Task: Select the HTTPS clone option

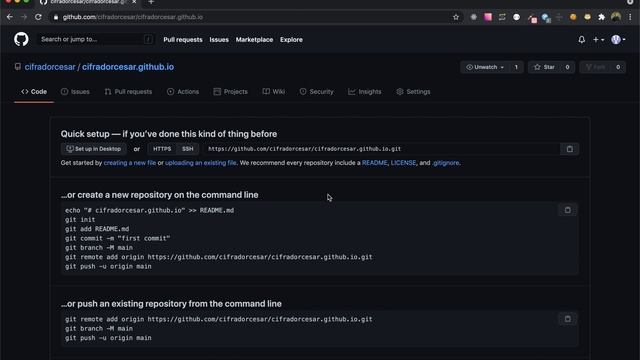Action: point(162,149)
